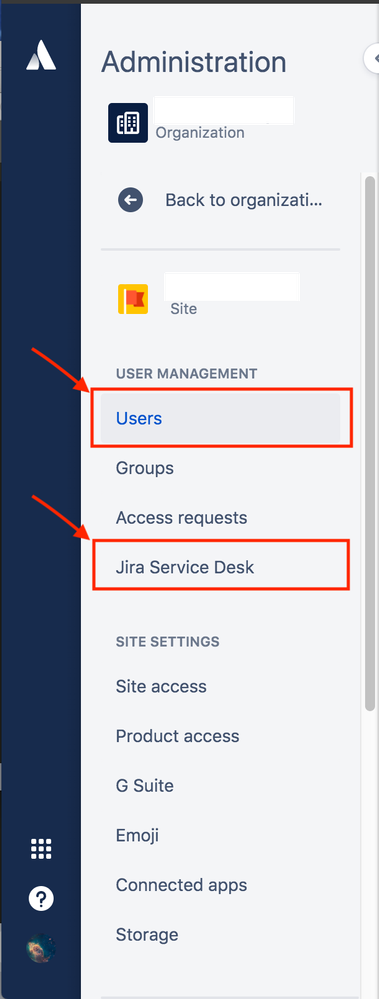The image size is (379, 999).
Task: Click the Organization label text
Action: (200, 133)
